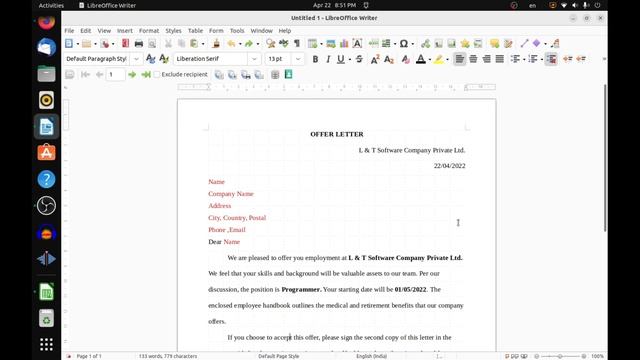Align paragraph right
640x360 pixels.
(x=487, y=59)
